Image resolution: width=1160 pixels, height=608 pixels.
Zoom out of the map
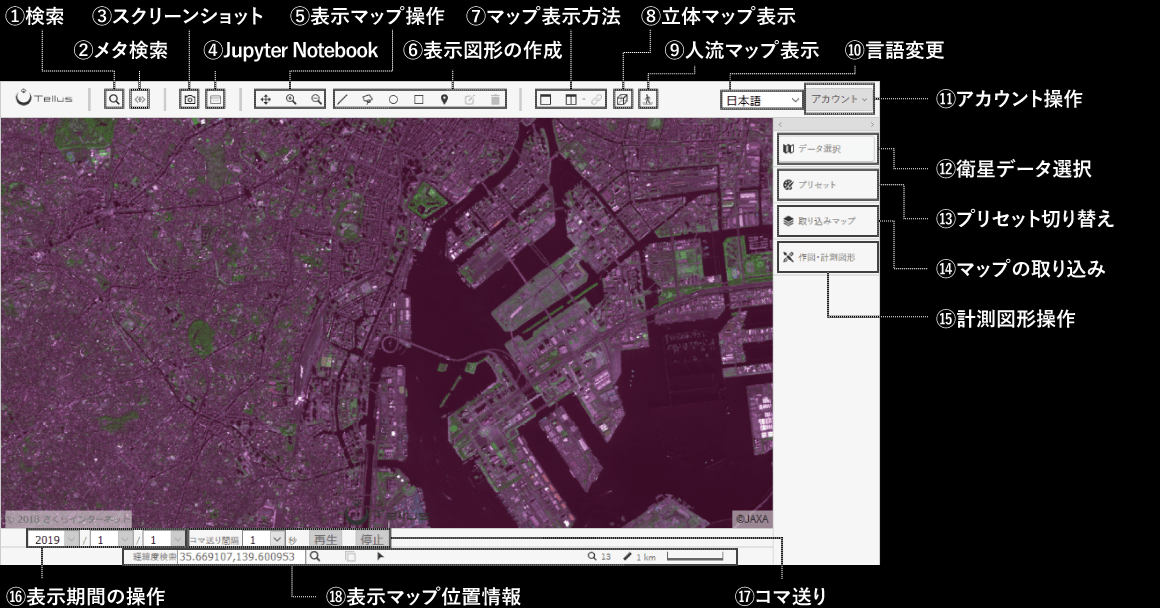pyautogui.click(x=316, y=99)
